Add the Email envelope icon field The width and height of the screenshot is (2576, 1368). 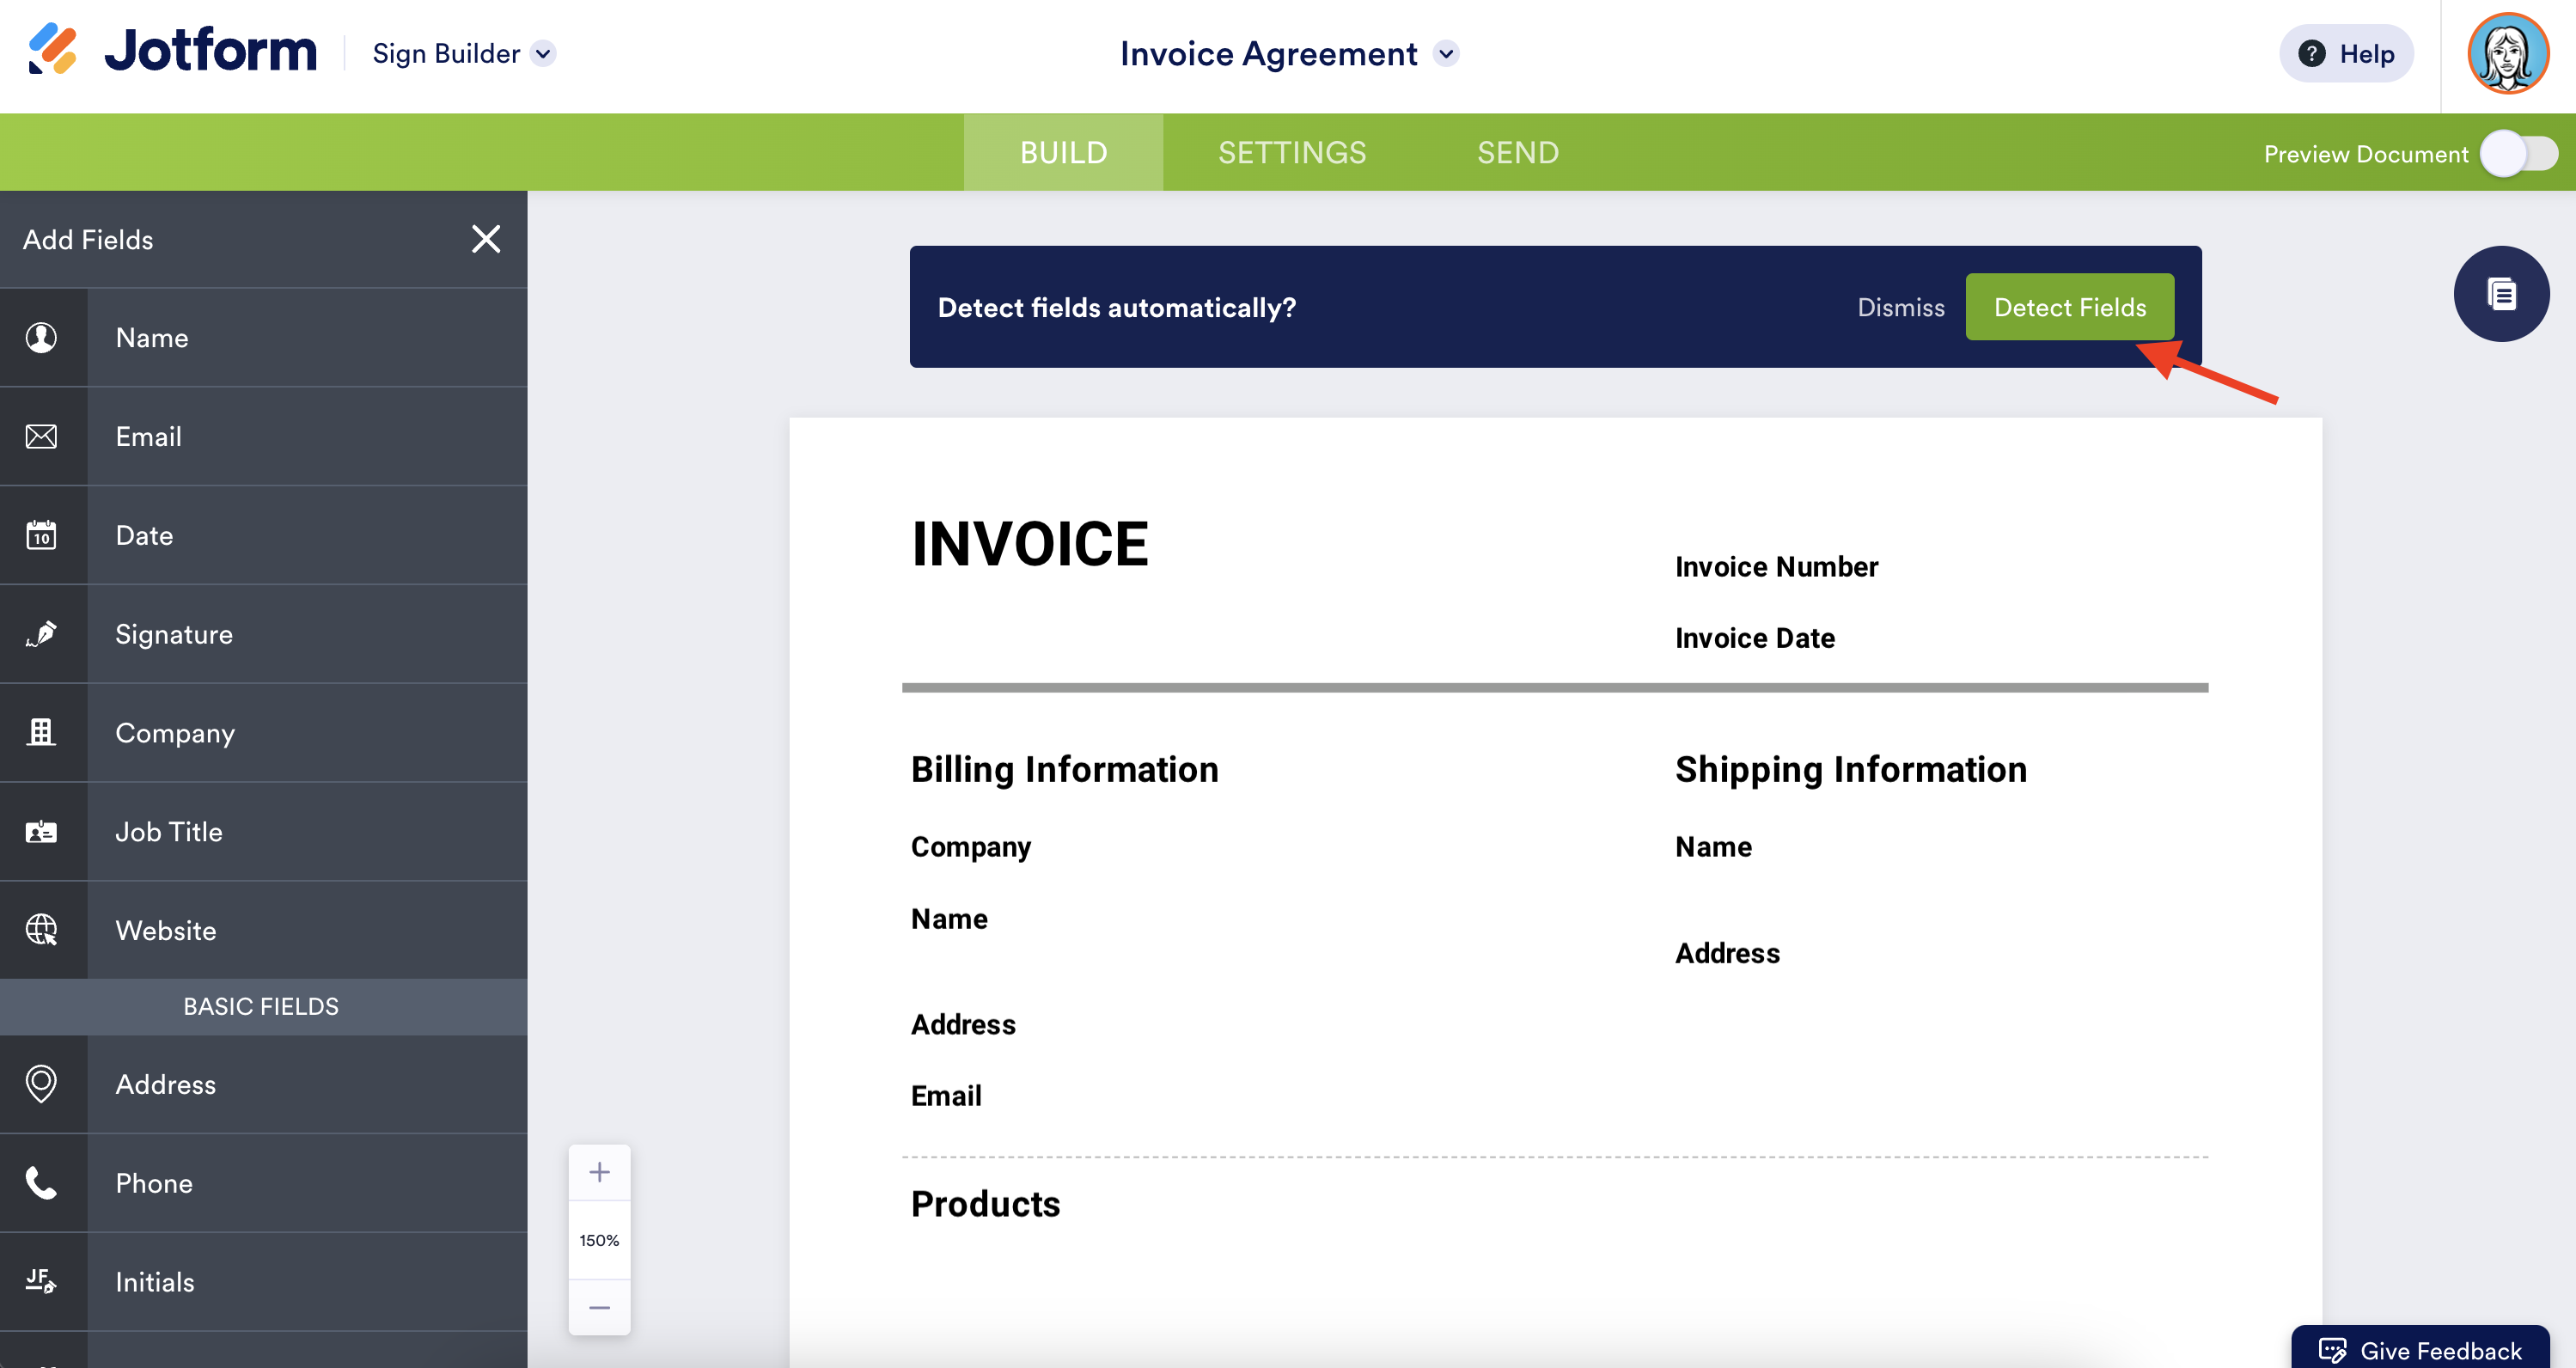pyautogui.click(x=42, y=436)
